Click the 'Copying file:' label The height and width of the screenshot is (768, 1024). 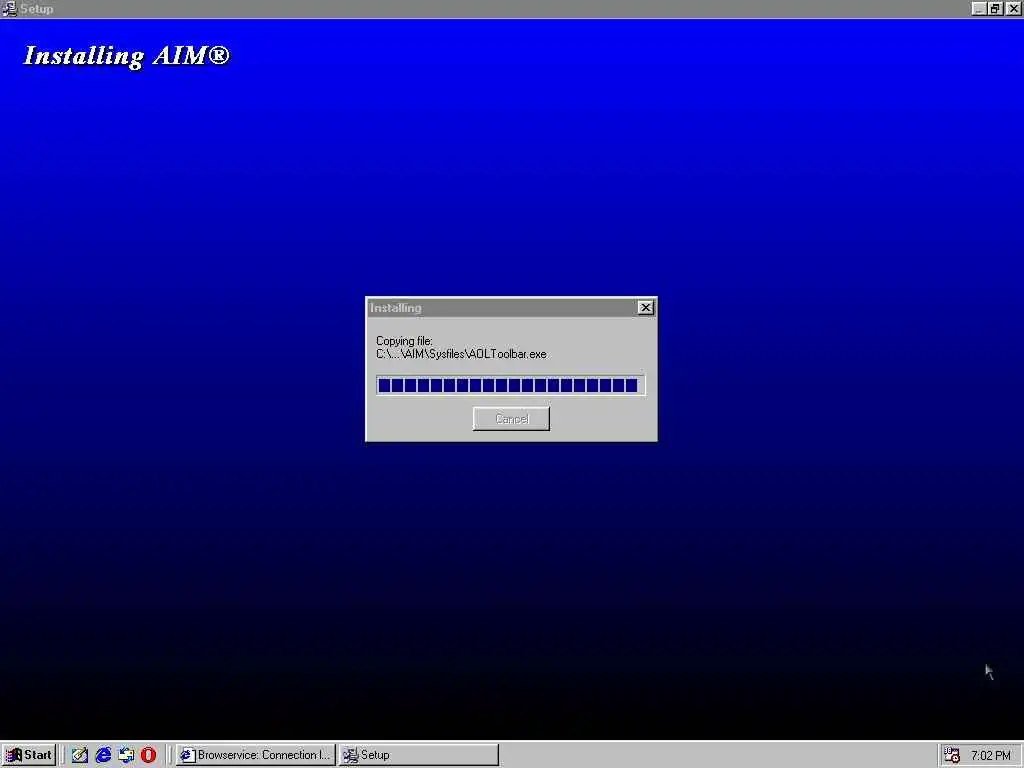(404, 341)
